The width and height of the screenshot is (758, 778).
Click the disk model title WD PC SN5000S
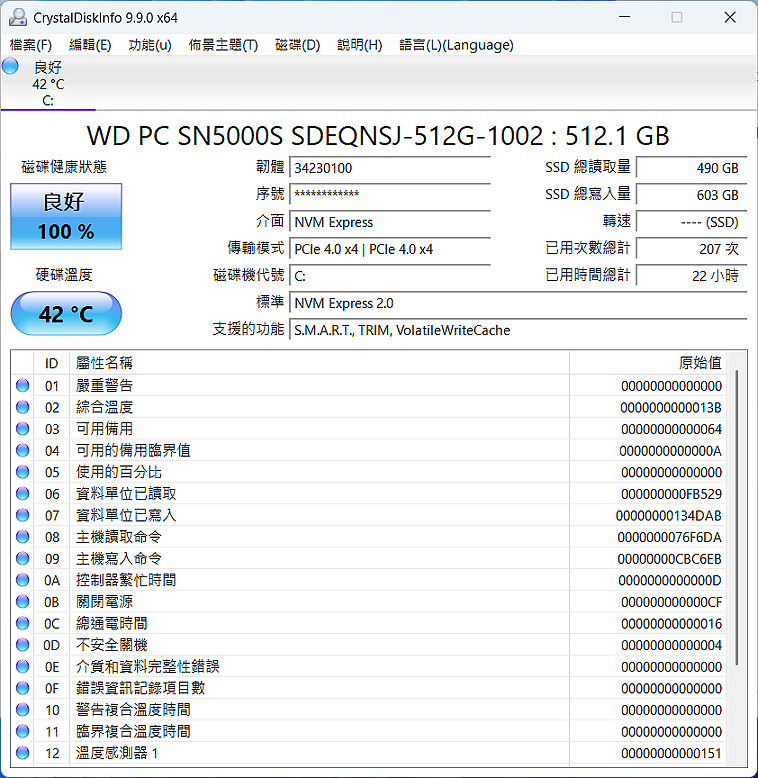pyautogui.click(x=379, y=135)
